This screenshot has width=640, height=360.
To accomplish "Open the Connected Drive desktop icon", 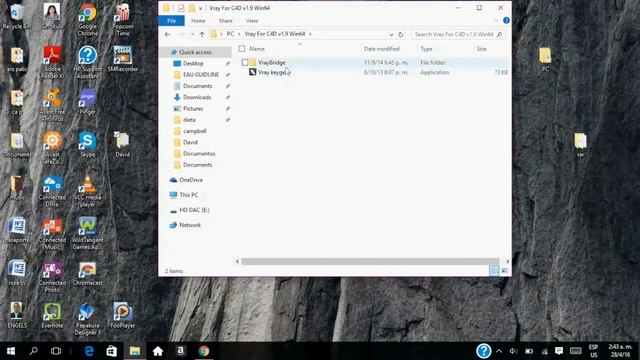I will [x=52, y=191].
